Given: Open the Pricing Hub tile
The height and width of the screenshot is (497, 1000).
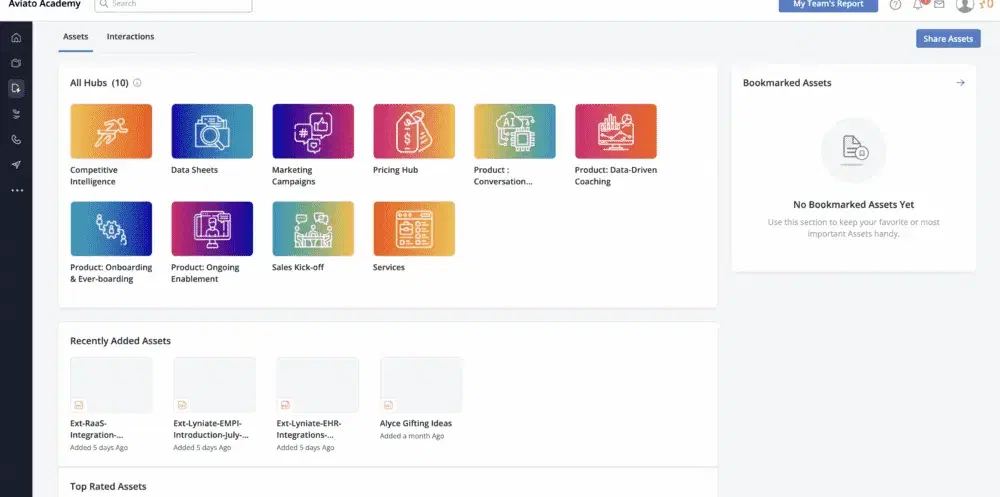Looking at the screenshot, I should point(414,131).
